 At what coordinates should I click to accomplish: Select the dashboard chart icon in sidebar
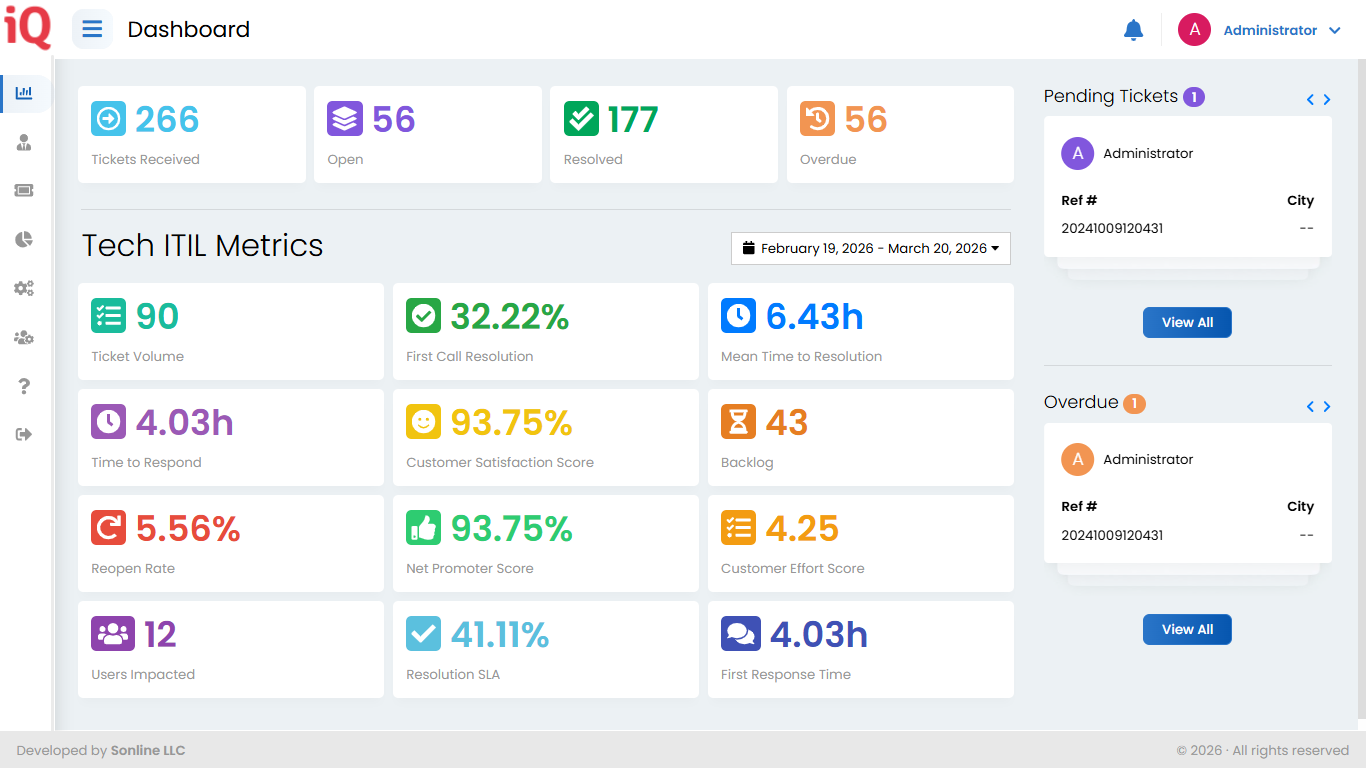(24, 93)
